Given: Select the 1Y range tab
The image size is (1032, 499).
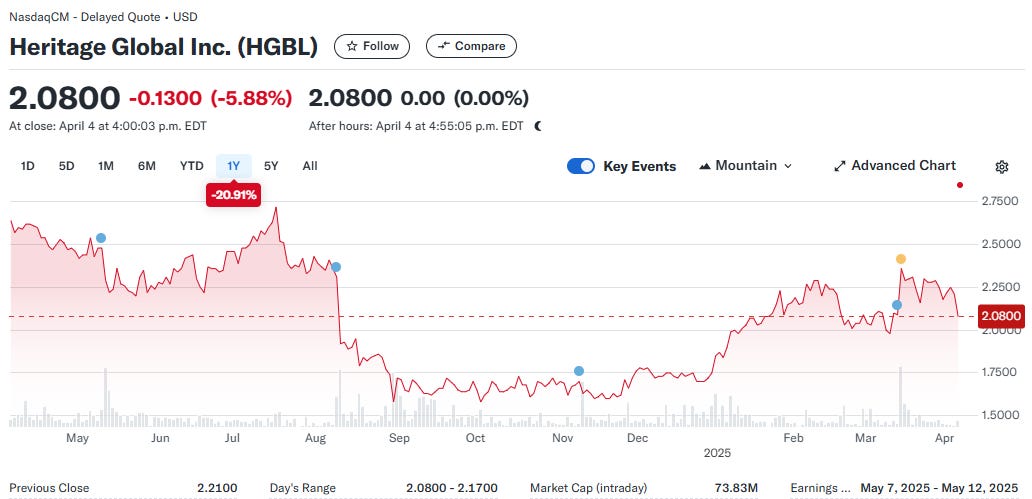Looking at the screenshot, I should [234, 166].
